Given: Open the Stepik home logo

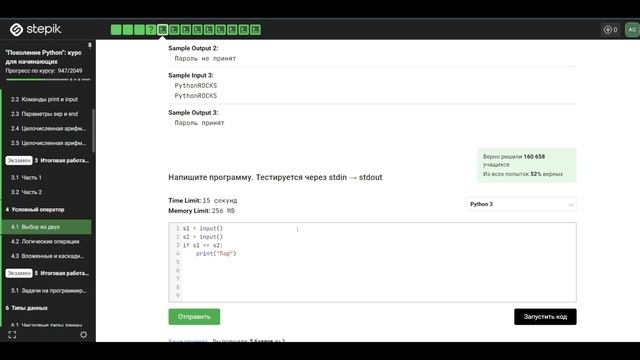Looking at the screenshot, I should click(35, 29).
